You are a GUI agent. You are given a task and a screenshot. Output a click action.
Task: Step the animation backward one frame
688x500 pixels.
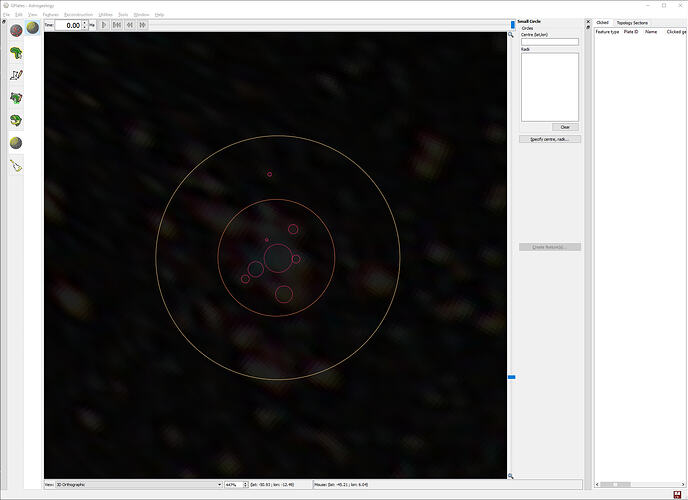pos(130,25)
